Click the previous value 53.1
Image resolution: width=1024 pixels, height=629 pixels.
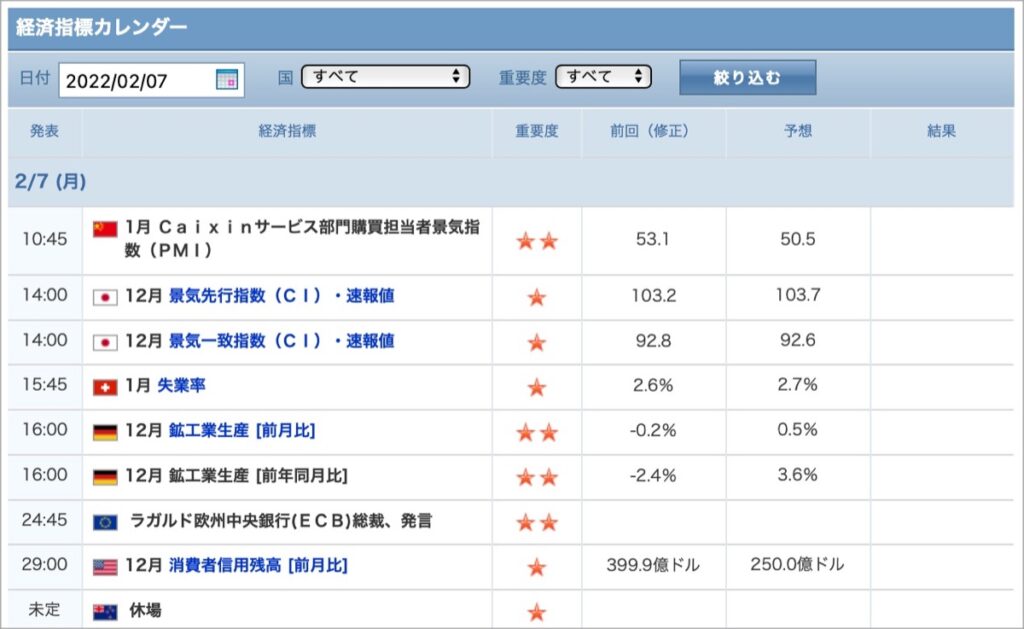click(653, 239)
